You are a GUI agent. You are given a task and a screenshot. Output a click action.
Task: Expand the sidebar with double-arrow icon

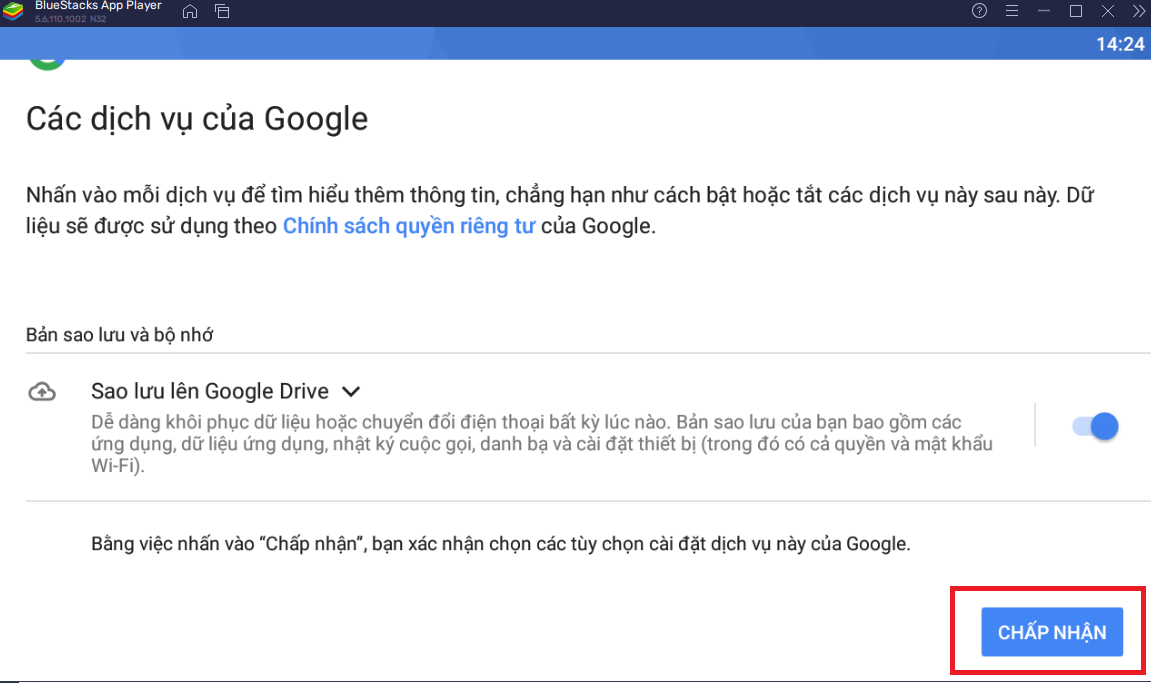(1139, 11)
